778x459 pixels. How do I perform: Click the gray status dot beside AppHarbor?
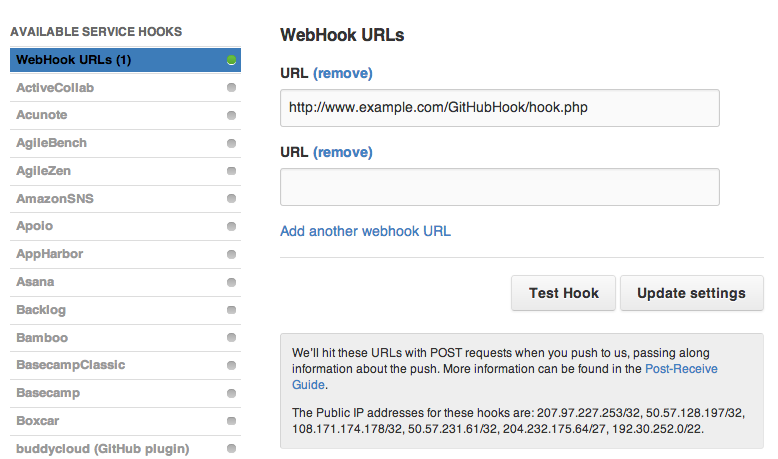[x=232, y=255]
